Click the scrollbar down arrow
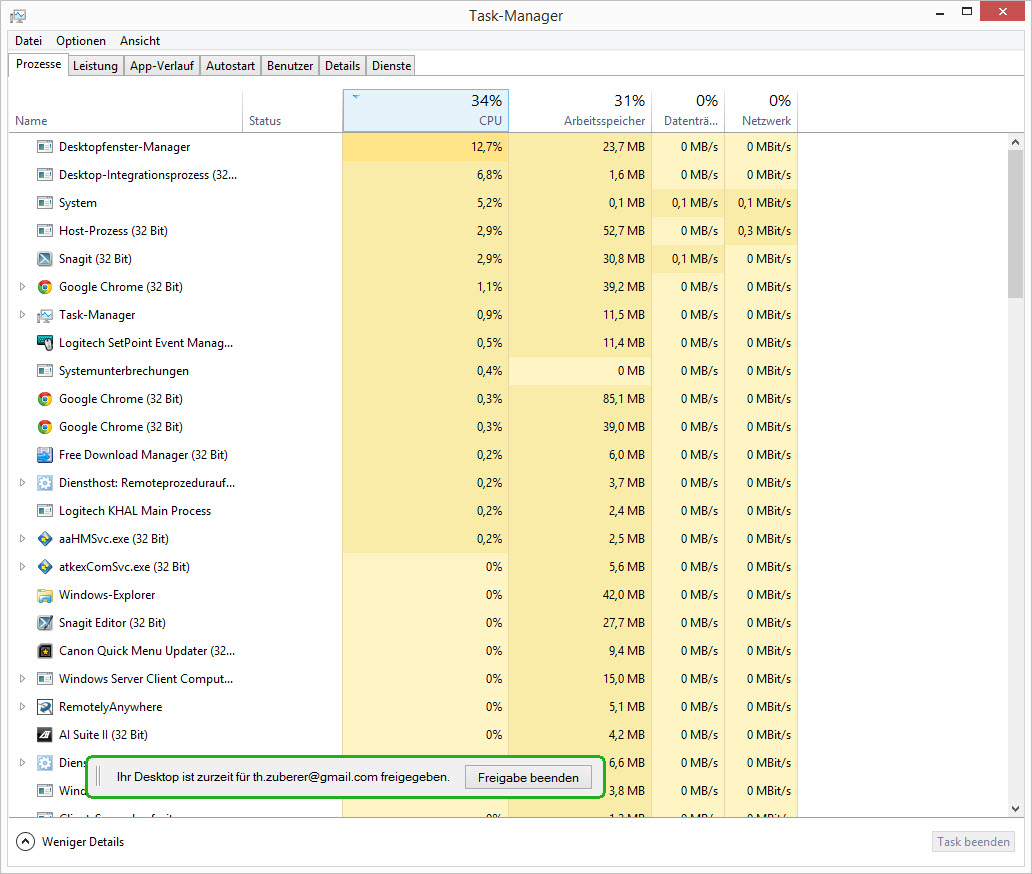 click(1015, 809)
